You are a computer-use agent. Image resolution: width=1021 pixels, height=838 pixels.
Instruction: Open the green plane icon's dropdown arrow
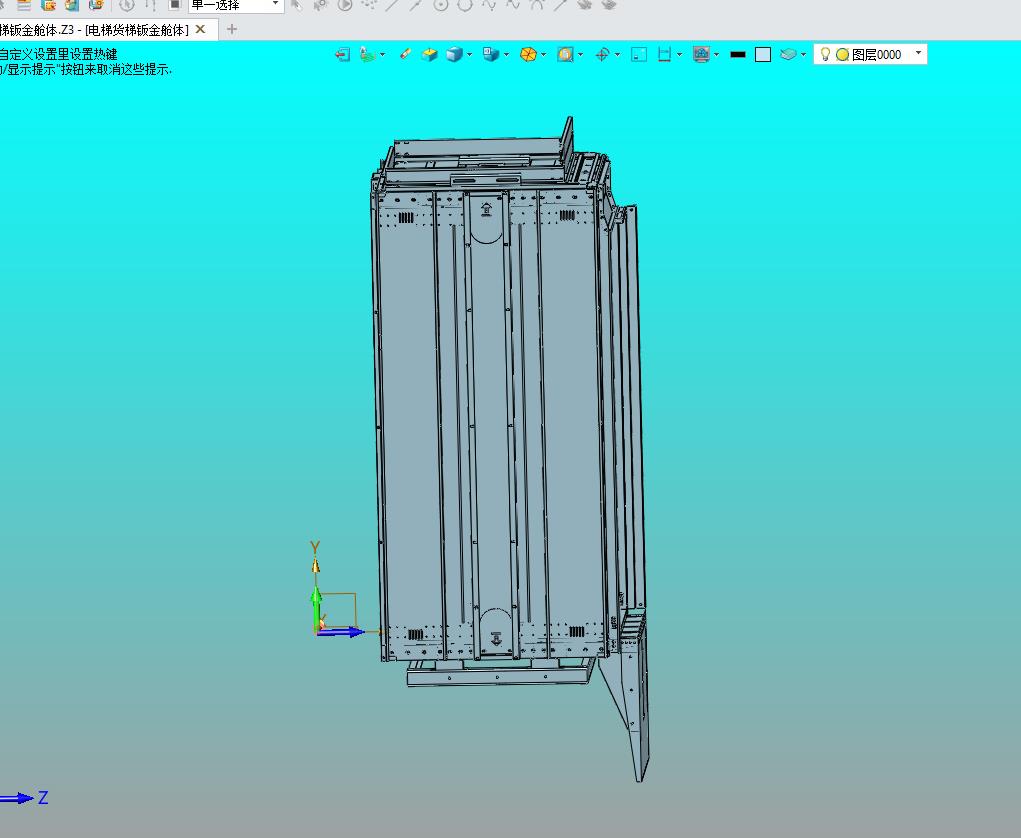382,55
